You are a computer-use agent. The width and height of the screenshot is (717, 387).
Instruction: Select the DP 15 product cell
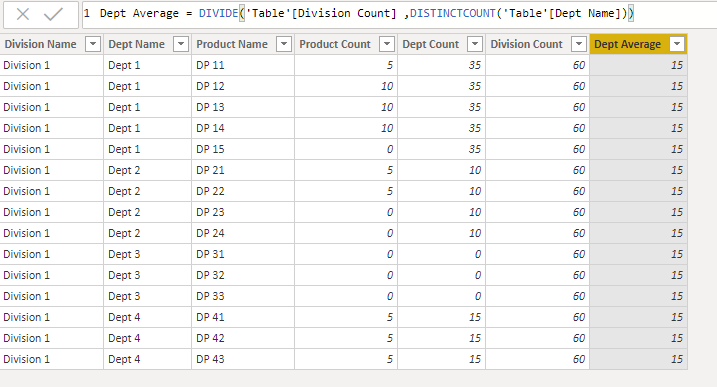(243, 149)
